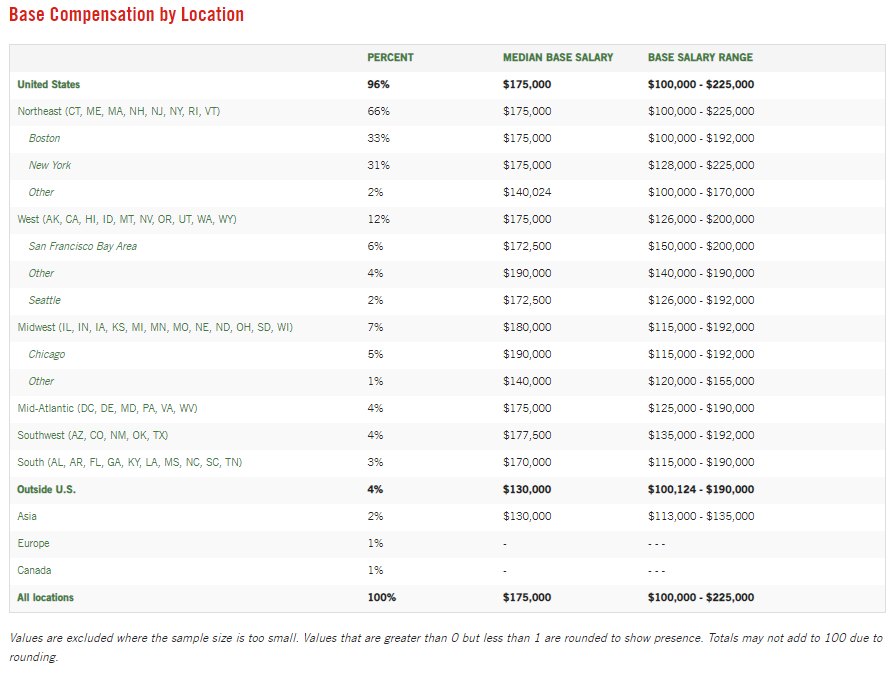Click the Chicago location label
The image size is (894, 673).
(47, 355)
